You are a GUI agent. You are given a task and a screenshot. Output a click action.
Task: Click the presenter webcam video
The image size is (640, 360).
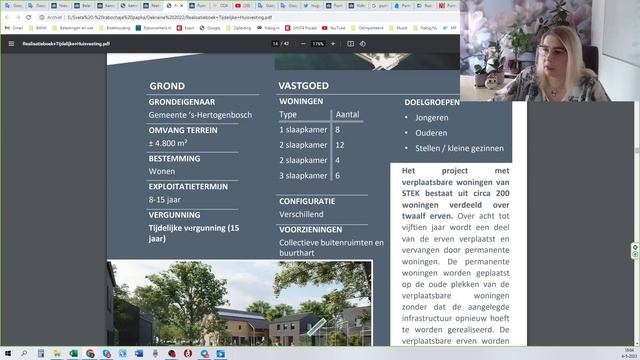550,51
